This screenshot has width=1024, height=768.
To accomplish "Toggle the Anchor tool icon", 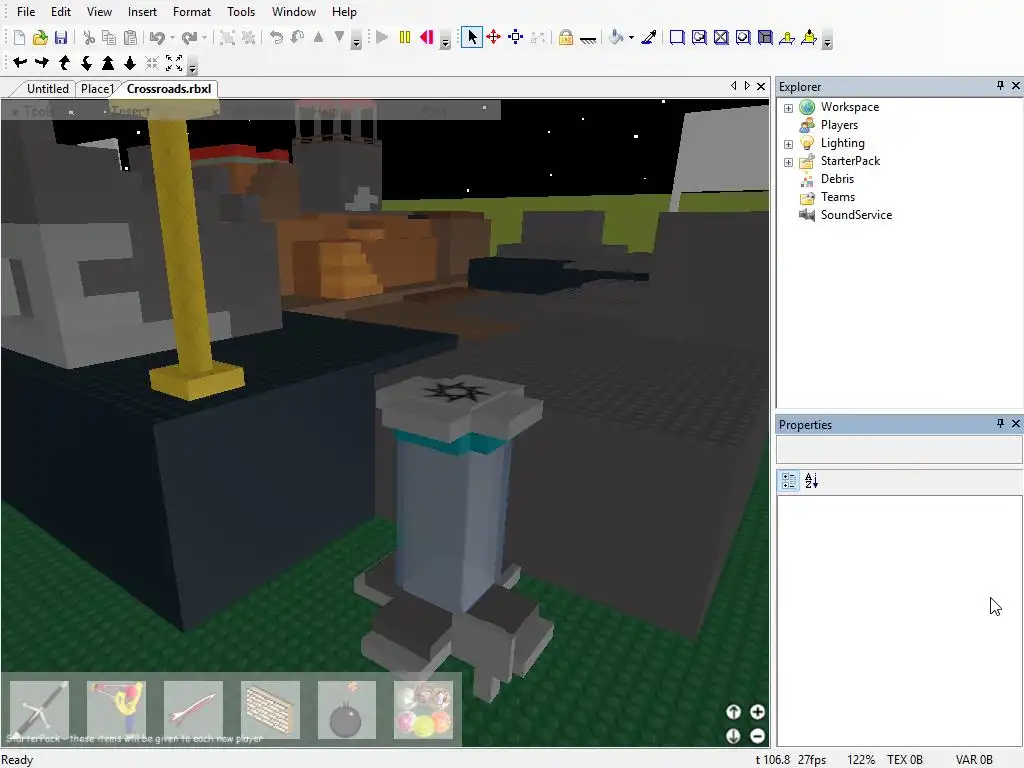I will [588, 39].
